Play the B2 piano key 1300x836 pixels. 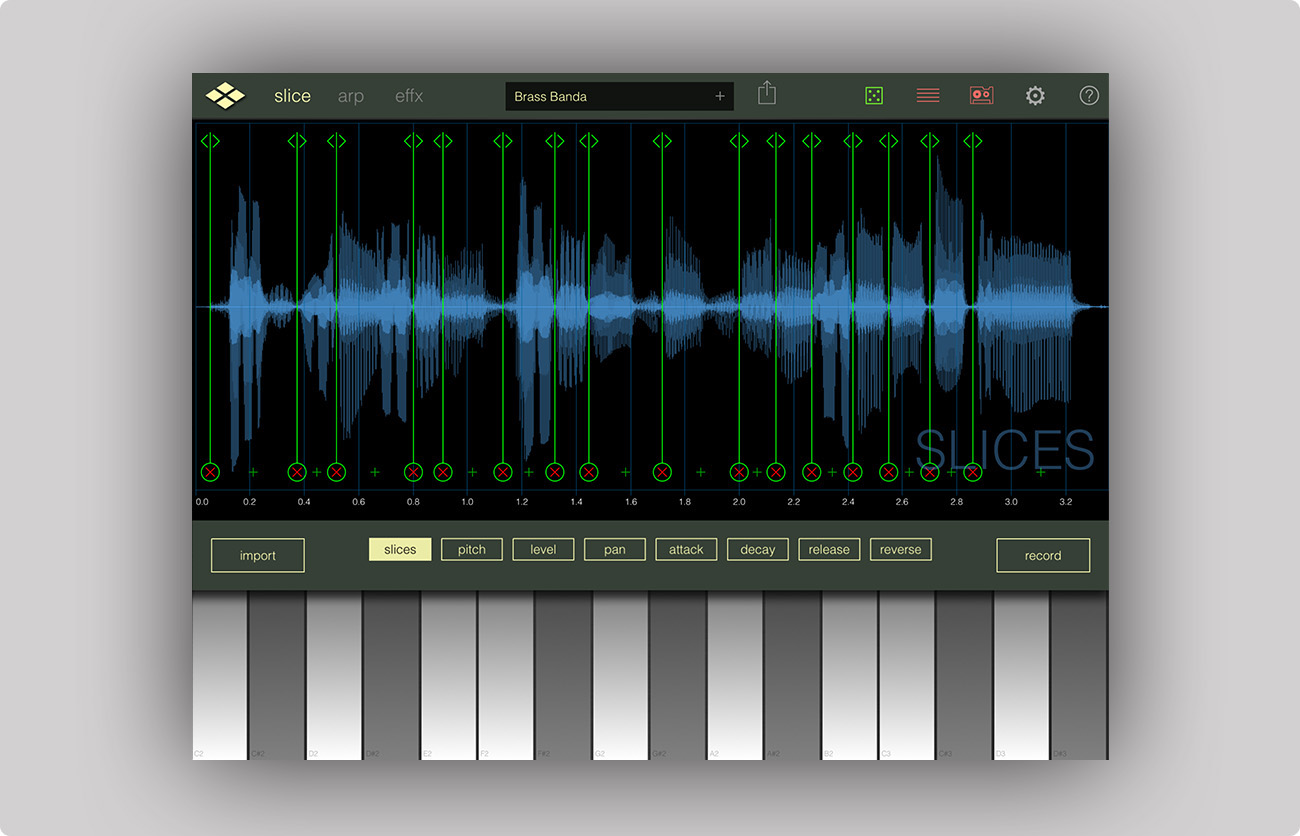pyautogui.click(x=849, y=675)
